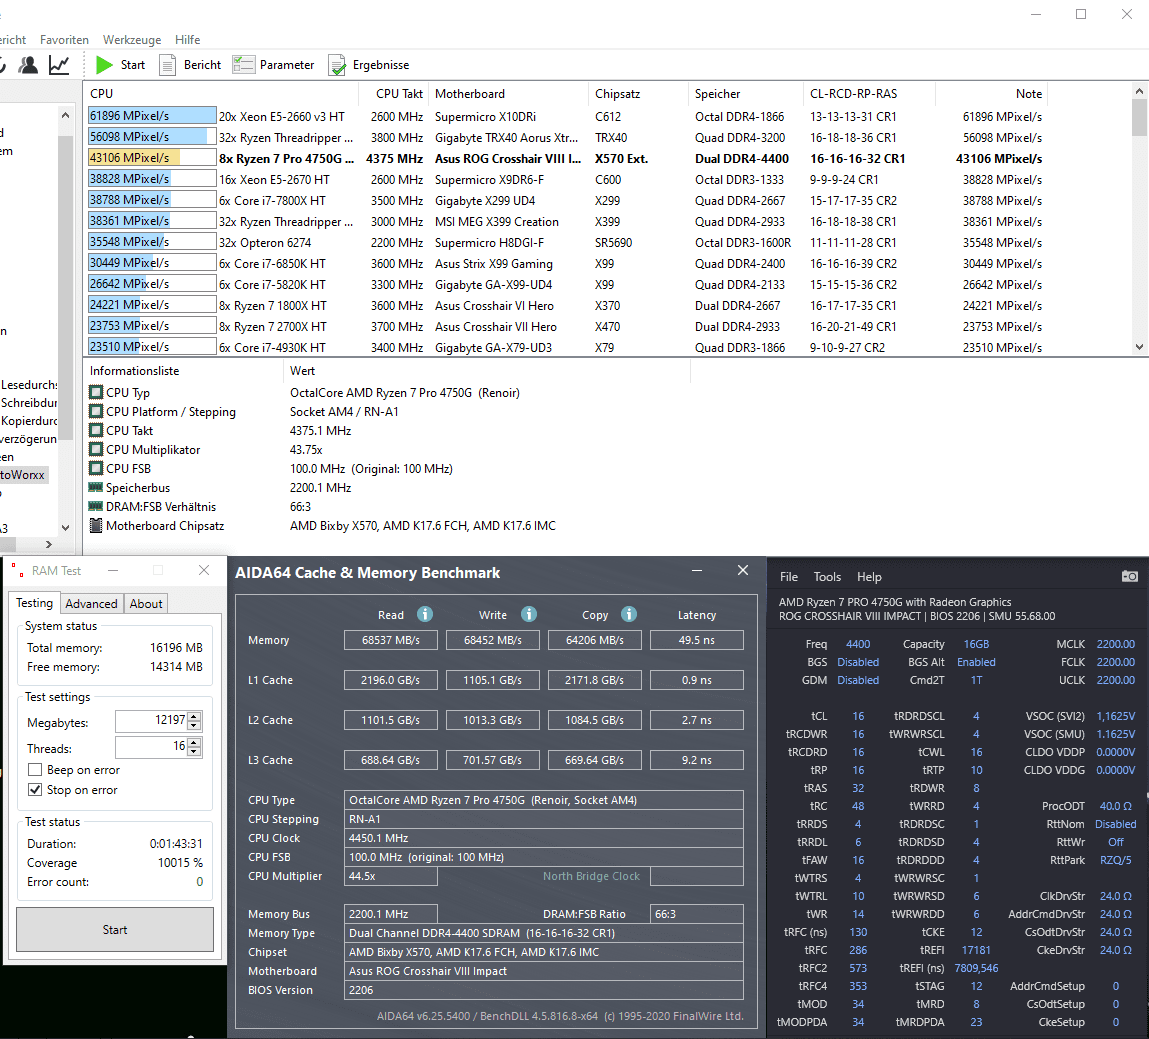The image size is (1149, 1039).
Task: Switch to the About tab in RAM Test
Action: point(146,604)
